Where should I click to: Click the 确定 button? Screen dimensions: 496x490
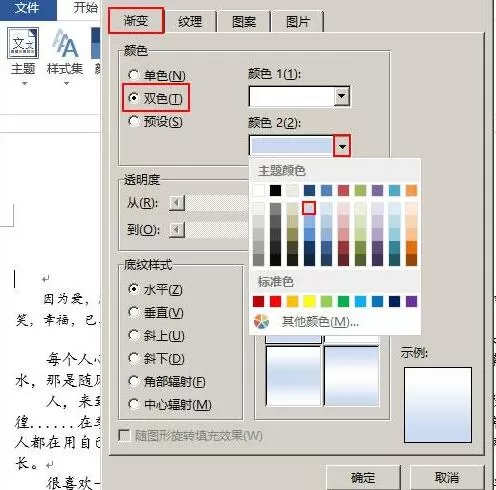coord(363,477)
